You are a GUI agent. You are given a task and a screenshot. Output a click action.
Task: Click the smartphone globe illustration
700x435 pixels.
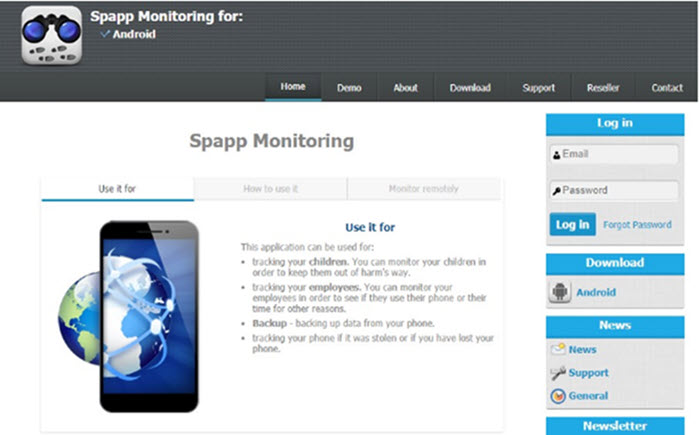[x=129, y=316]
